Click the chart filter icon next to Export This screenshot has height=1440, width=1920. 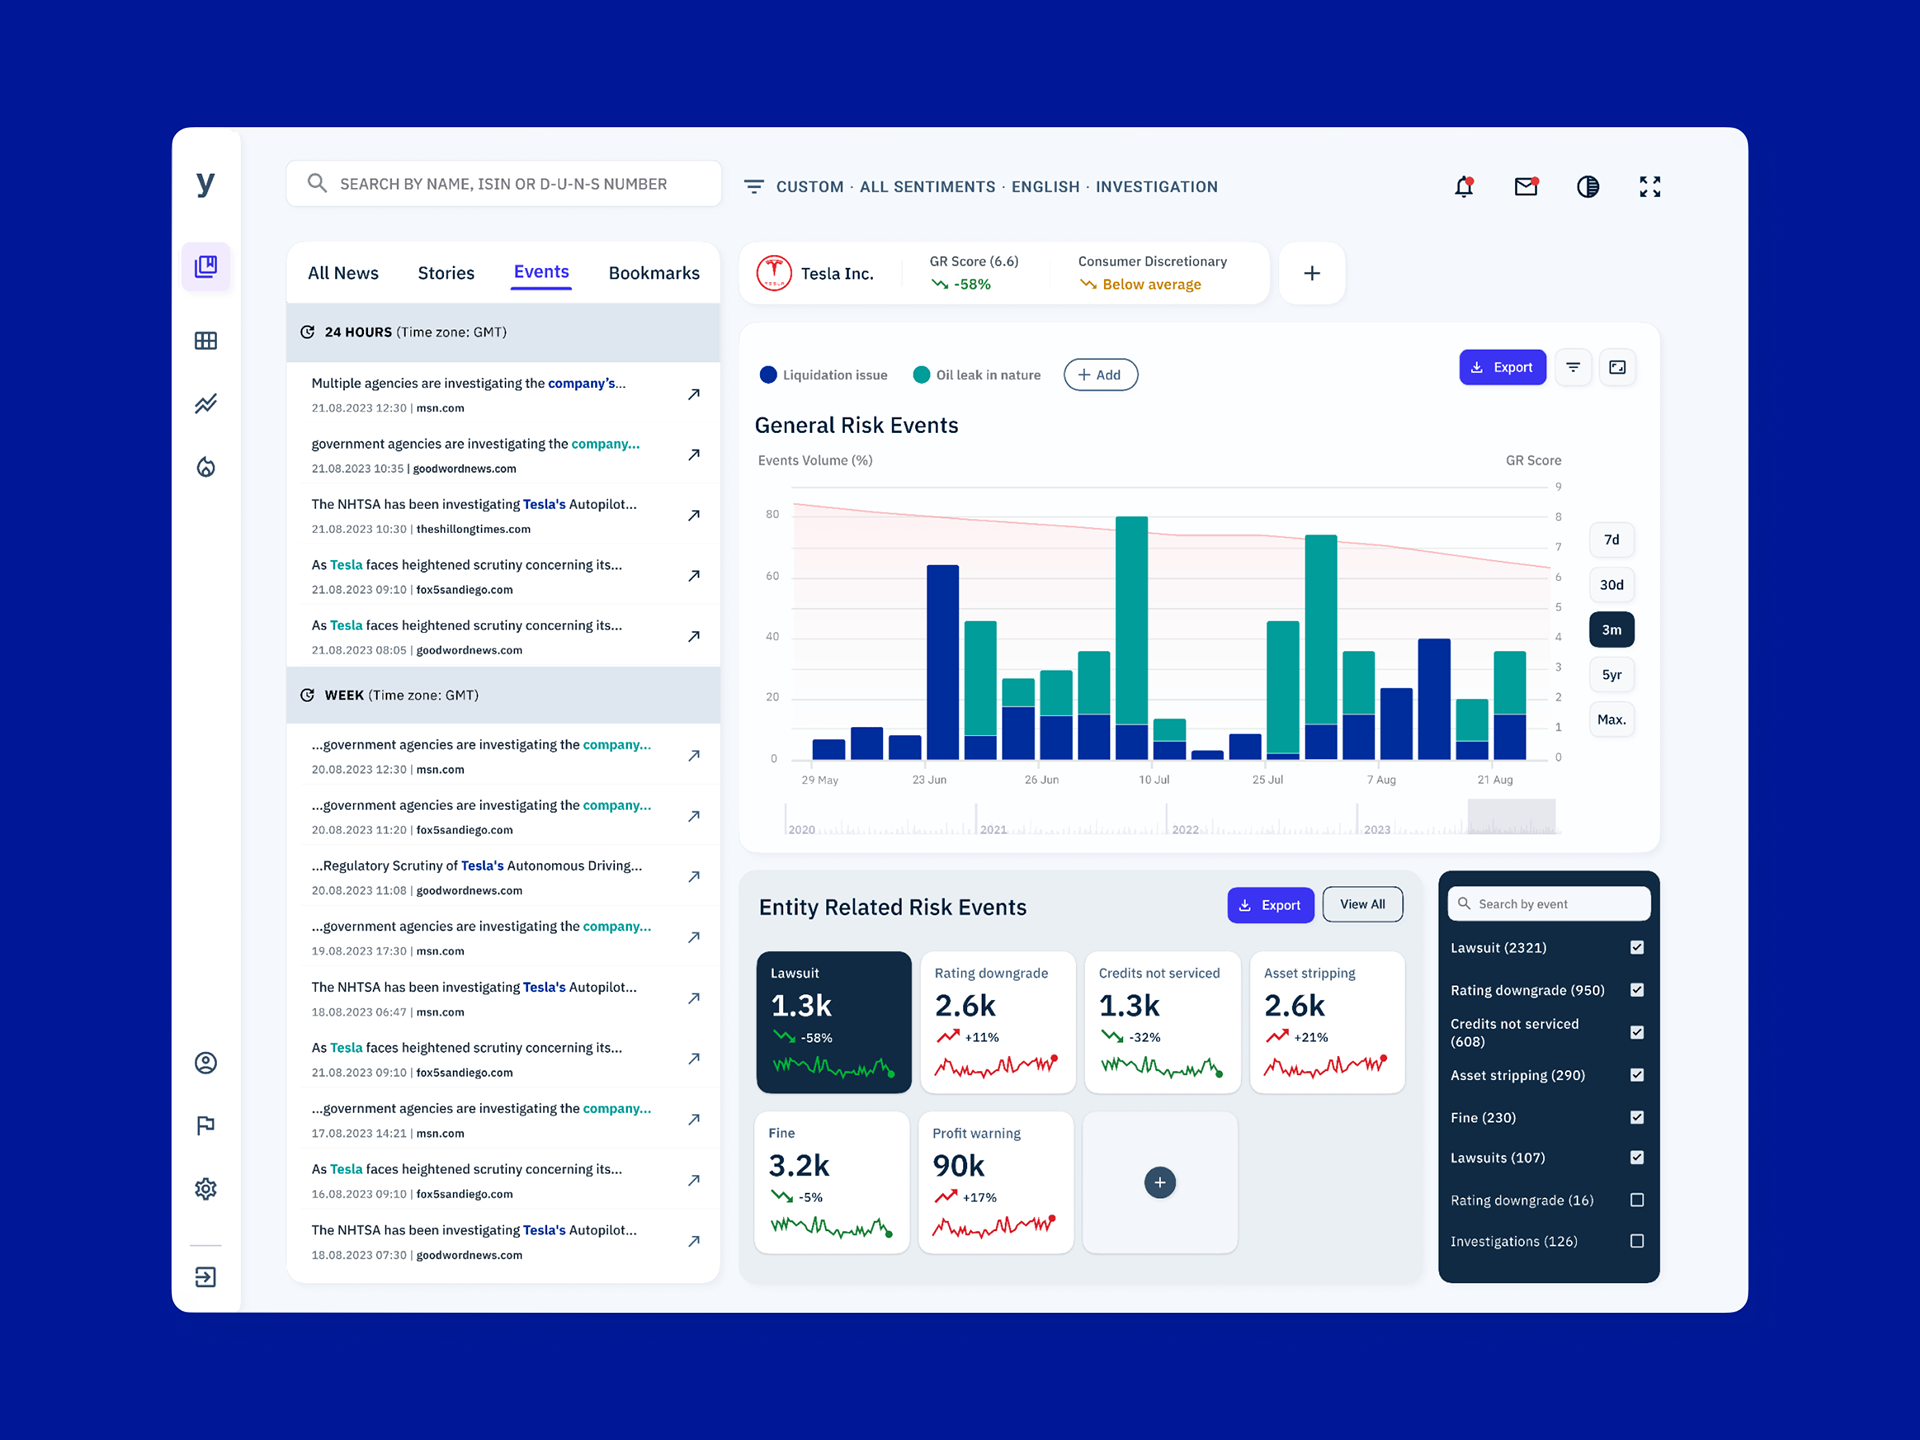[x=1573, y=367]
